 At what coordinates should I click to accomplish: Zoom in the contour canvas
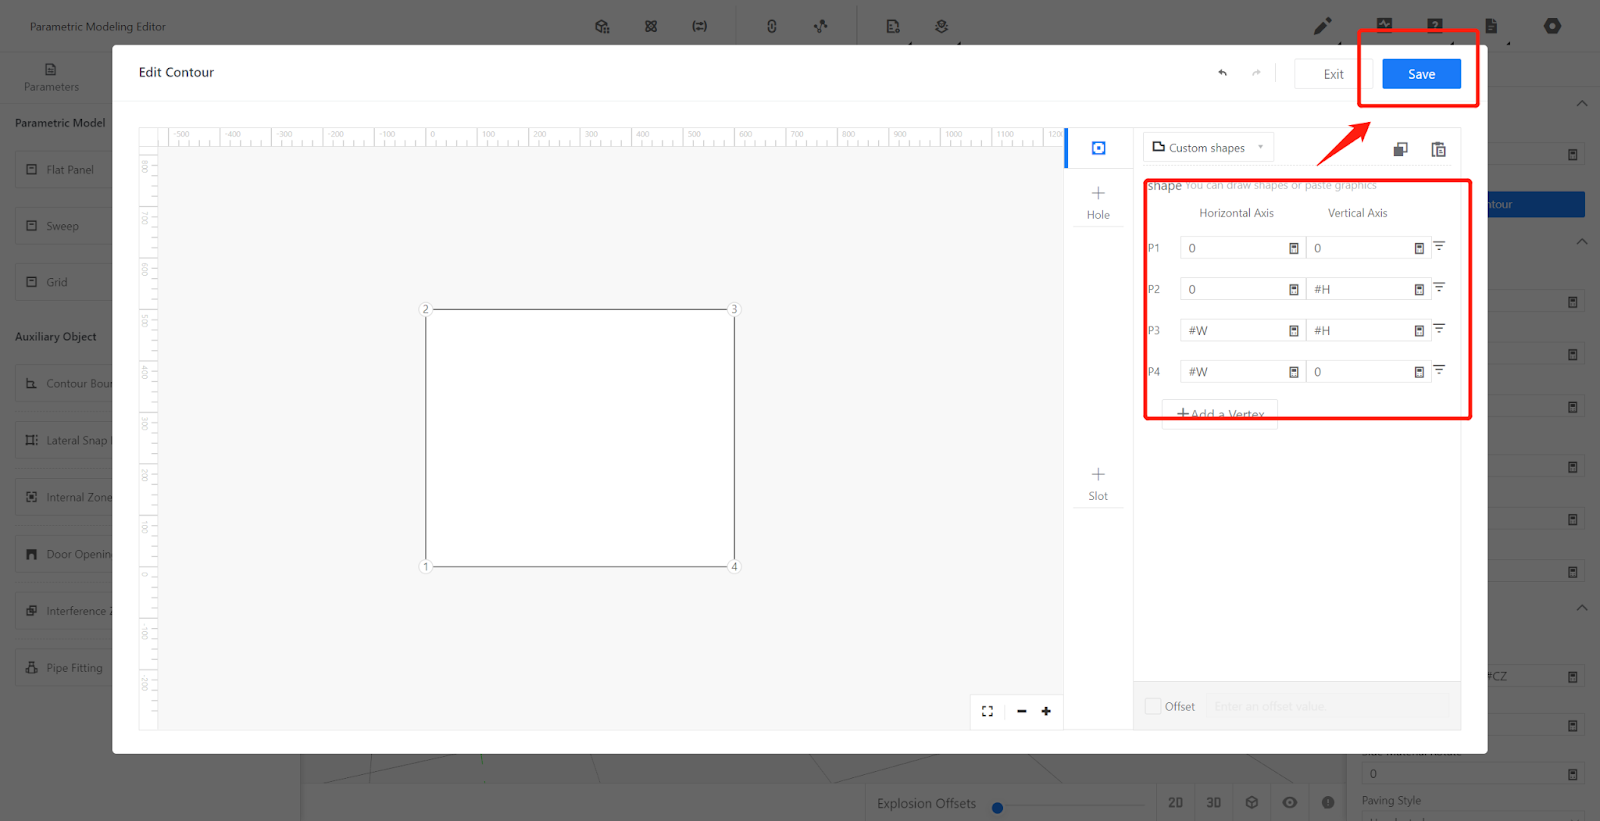coord(1046,711)
